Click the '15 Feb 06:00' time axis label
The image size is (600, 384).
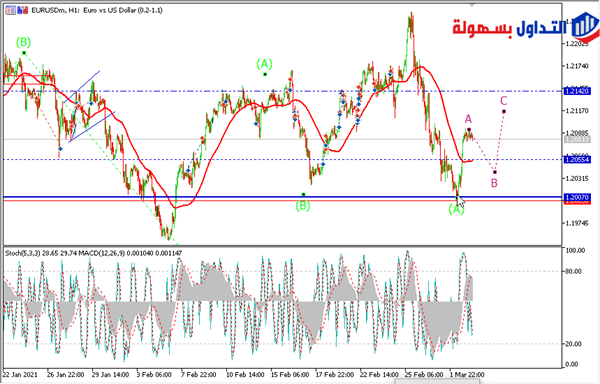tap(290, 374)
